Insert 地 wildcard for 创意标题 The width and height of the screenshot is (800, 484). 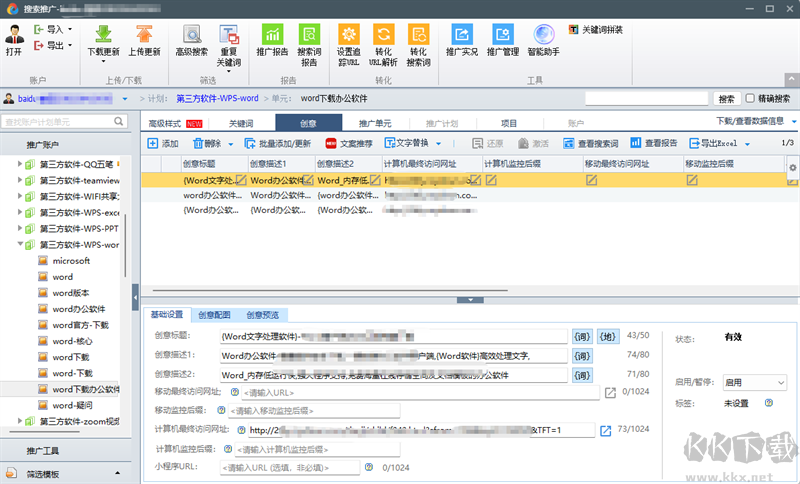(608, 337)
